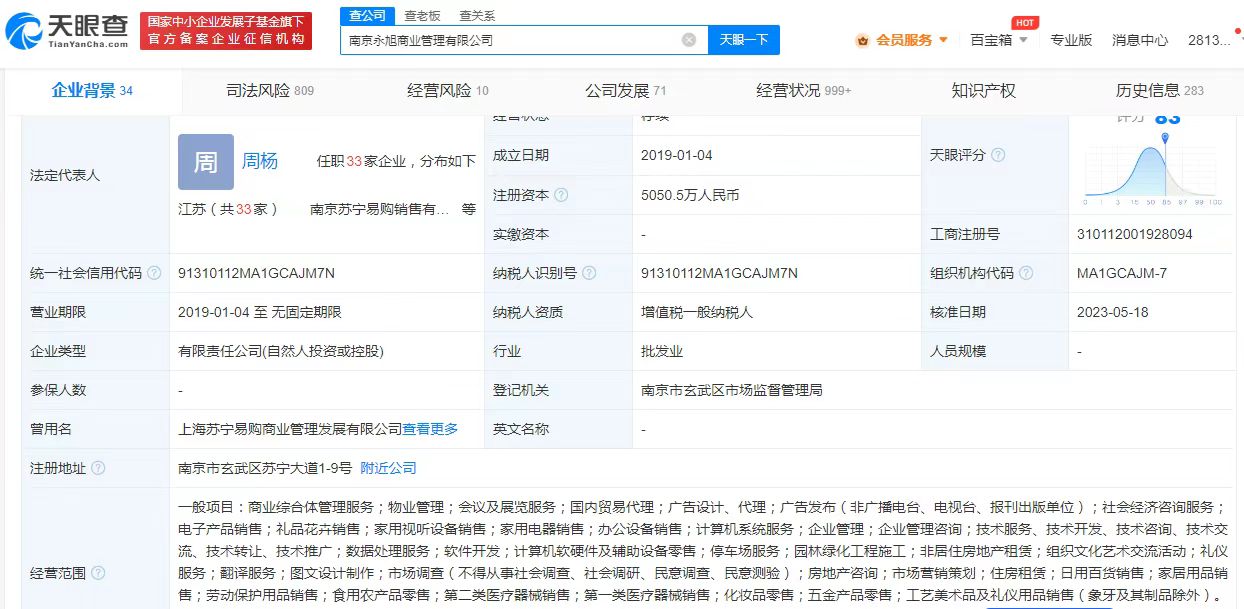Click the 周 avatar of legal representative
Screen dimensions: 1244x609
pos(206,162)
